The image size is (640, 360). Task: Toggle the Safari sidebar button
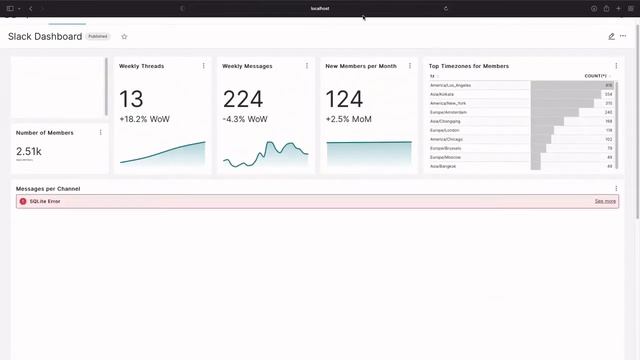point(10,8)
